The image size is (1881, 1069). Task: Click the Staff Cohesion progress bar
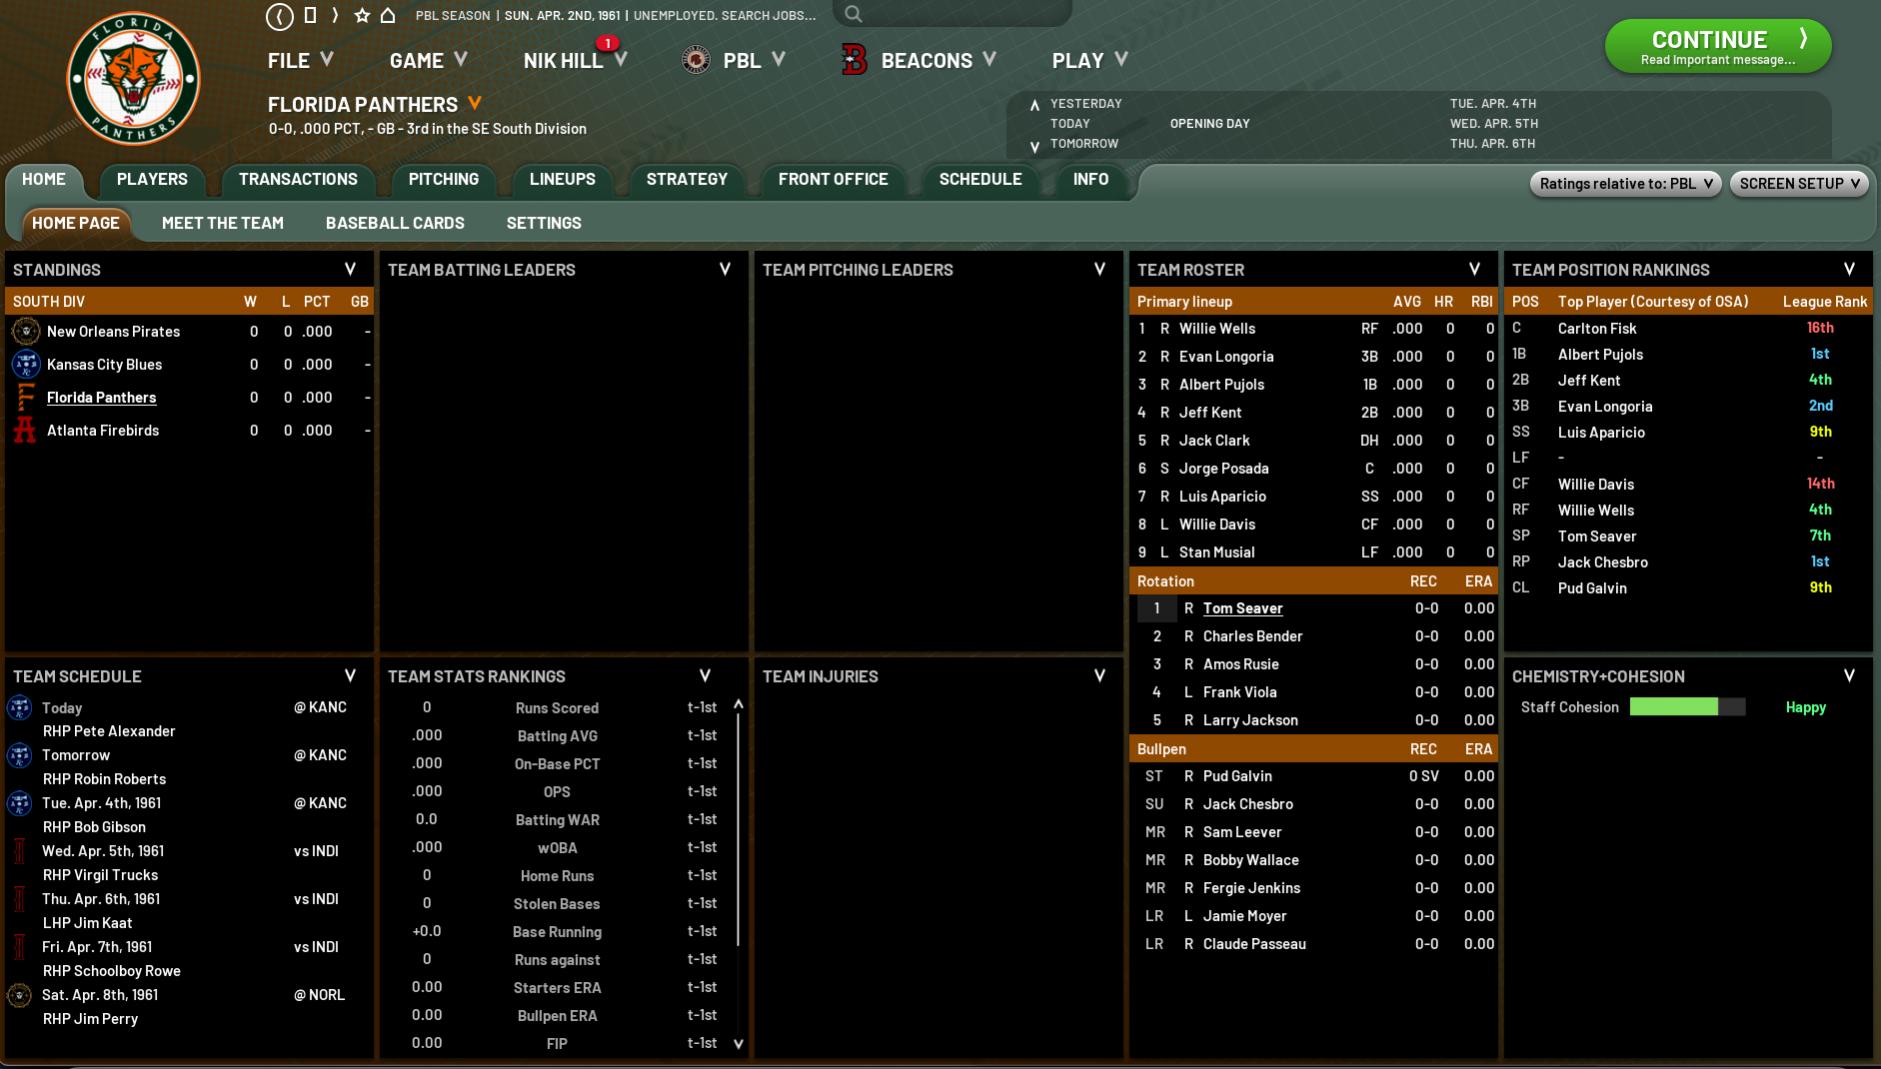(x=1687, y=707)
